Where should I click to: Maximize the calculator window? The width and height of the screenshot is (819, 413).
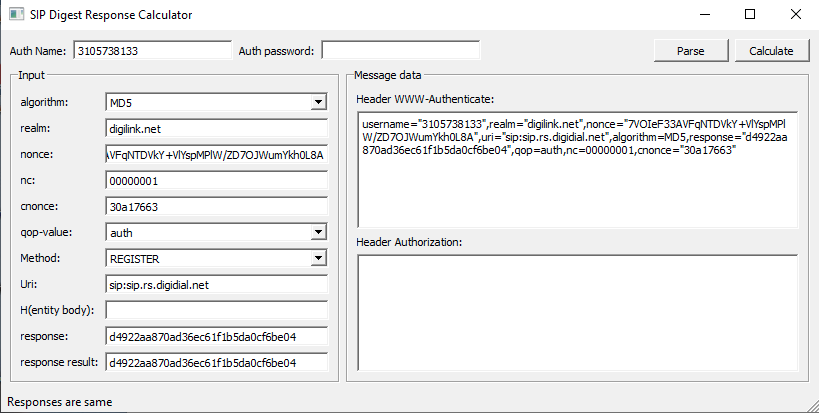750,14
